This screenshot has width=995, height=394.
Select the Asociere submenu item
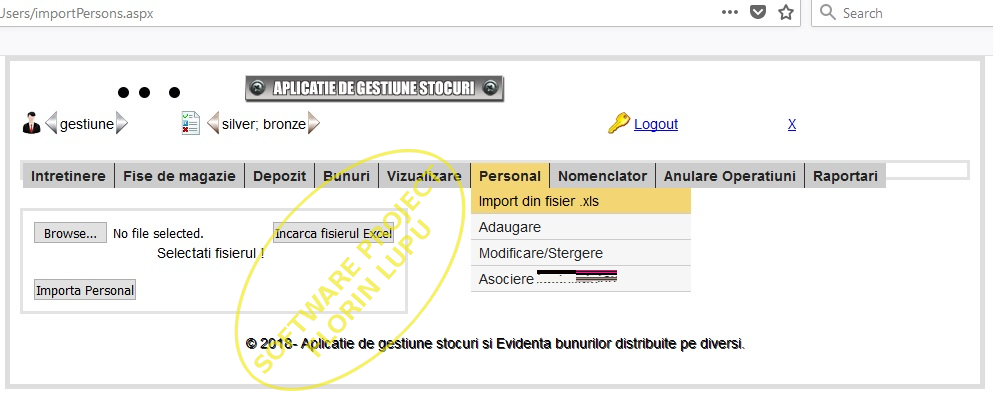581,279
